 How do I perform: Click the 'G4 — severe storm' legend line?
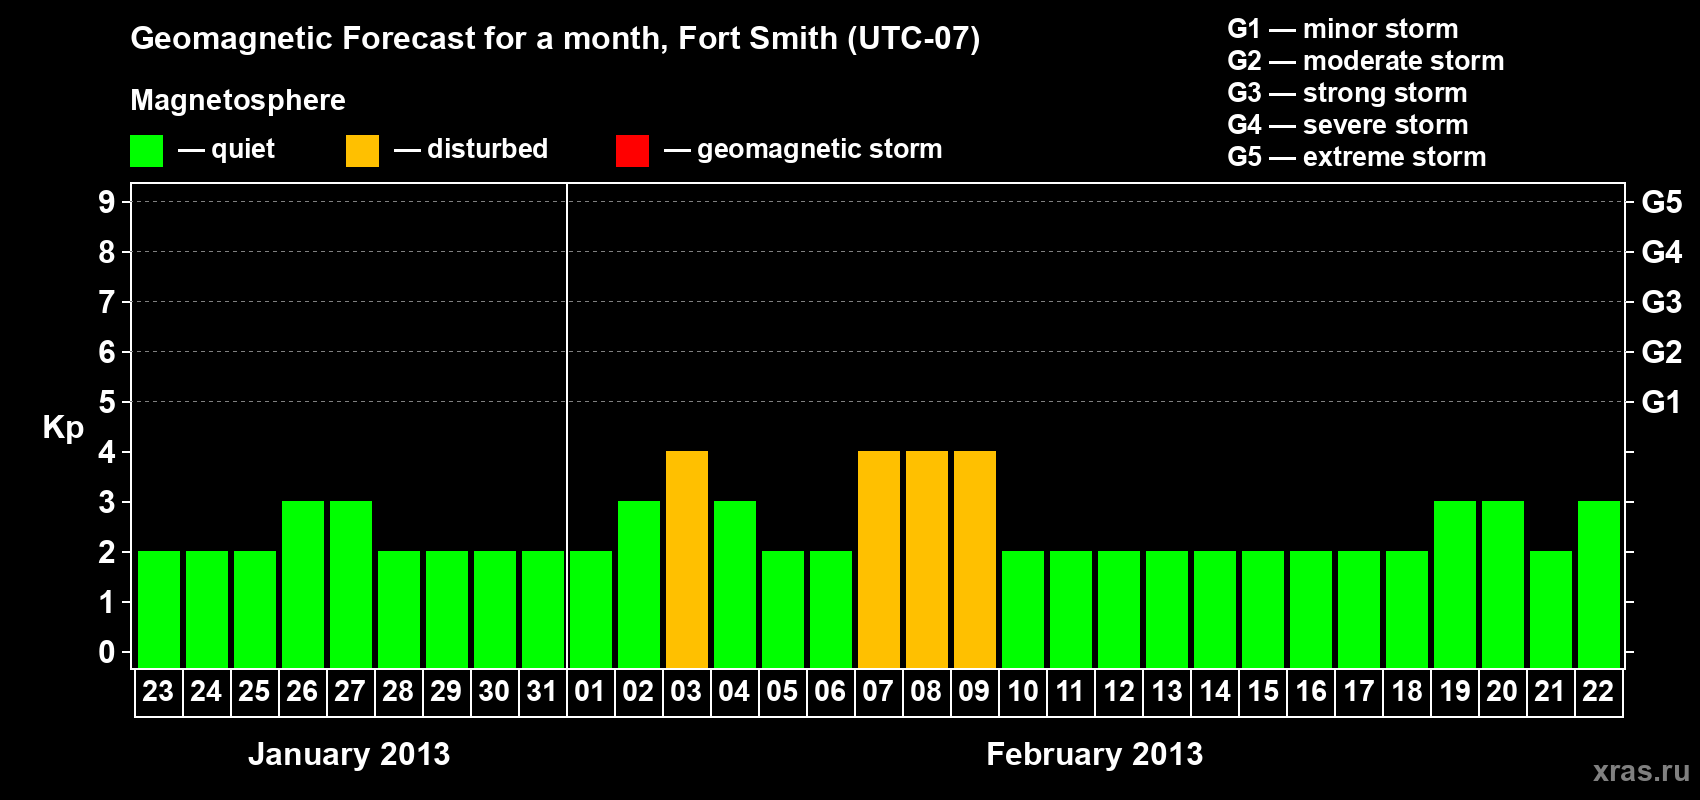[x=1347, y=125]
